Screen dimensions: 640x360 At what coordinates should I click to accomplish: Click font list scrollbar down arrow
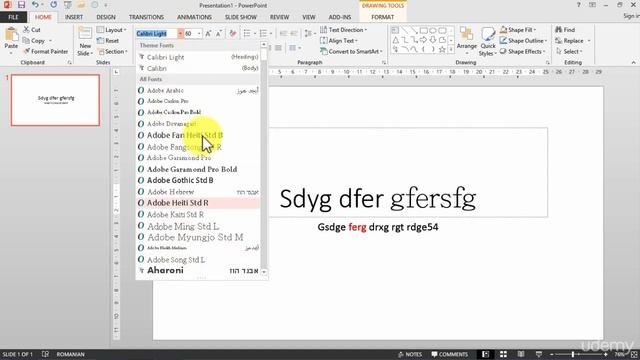pos(264,272)
